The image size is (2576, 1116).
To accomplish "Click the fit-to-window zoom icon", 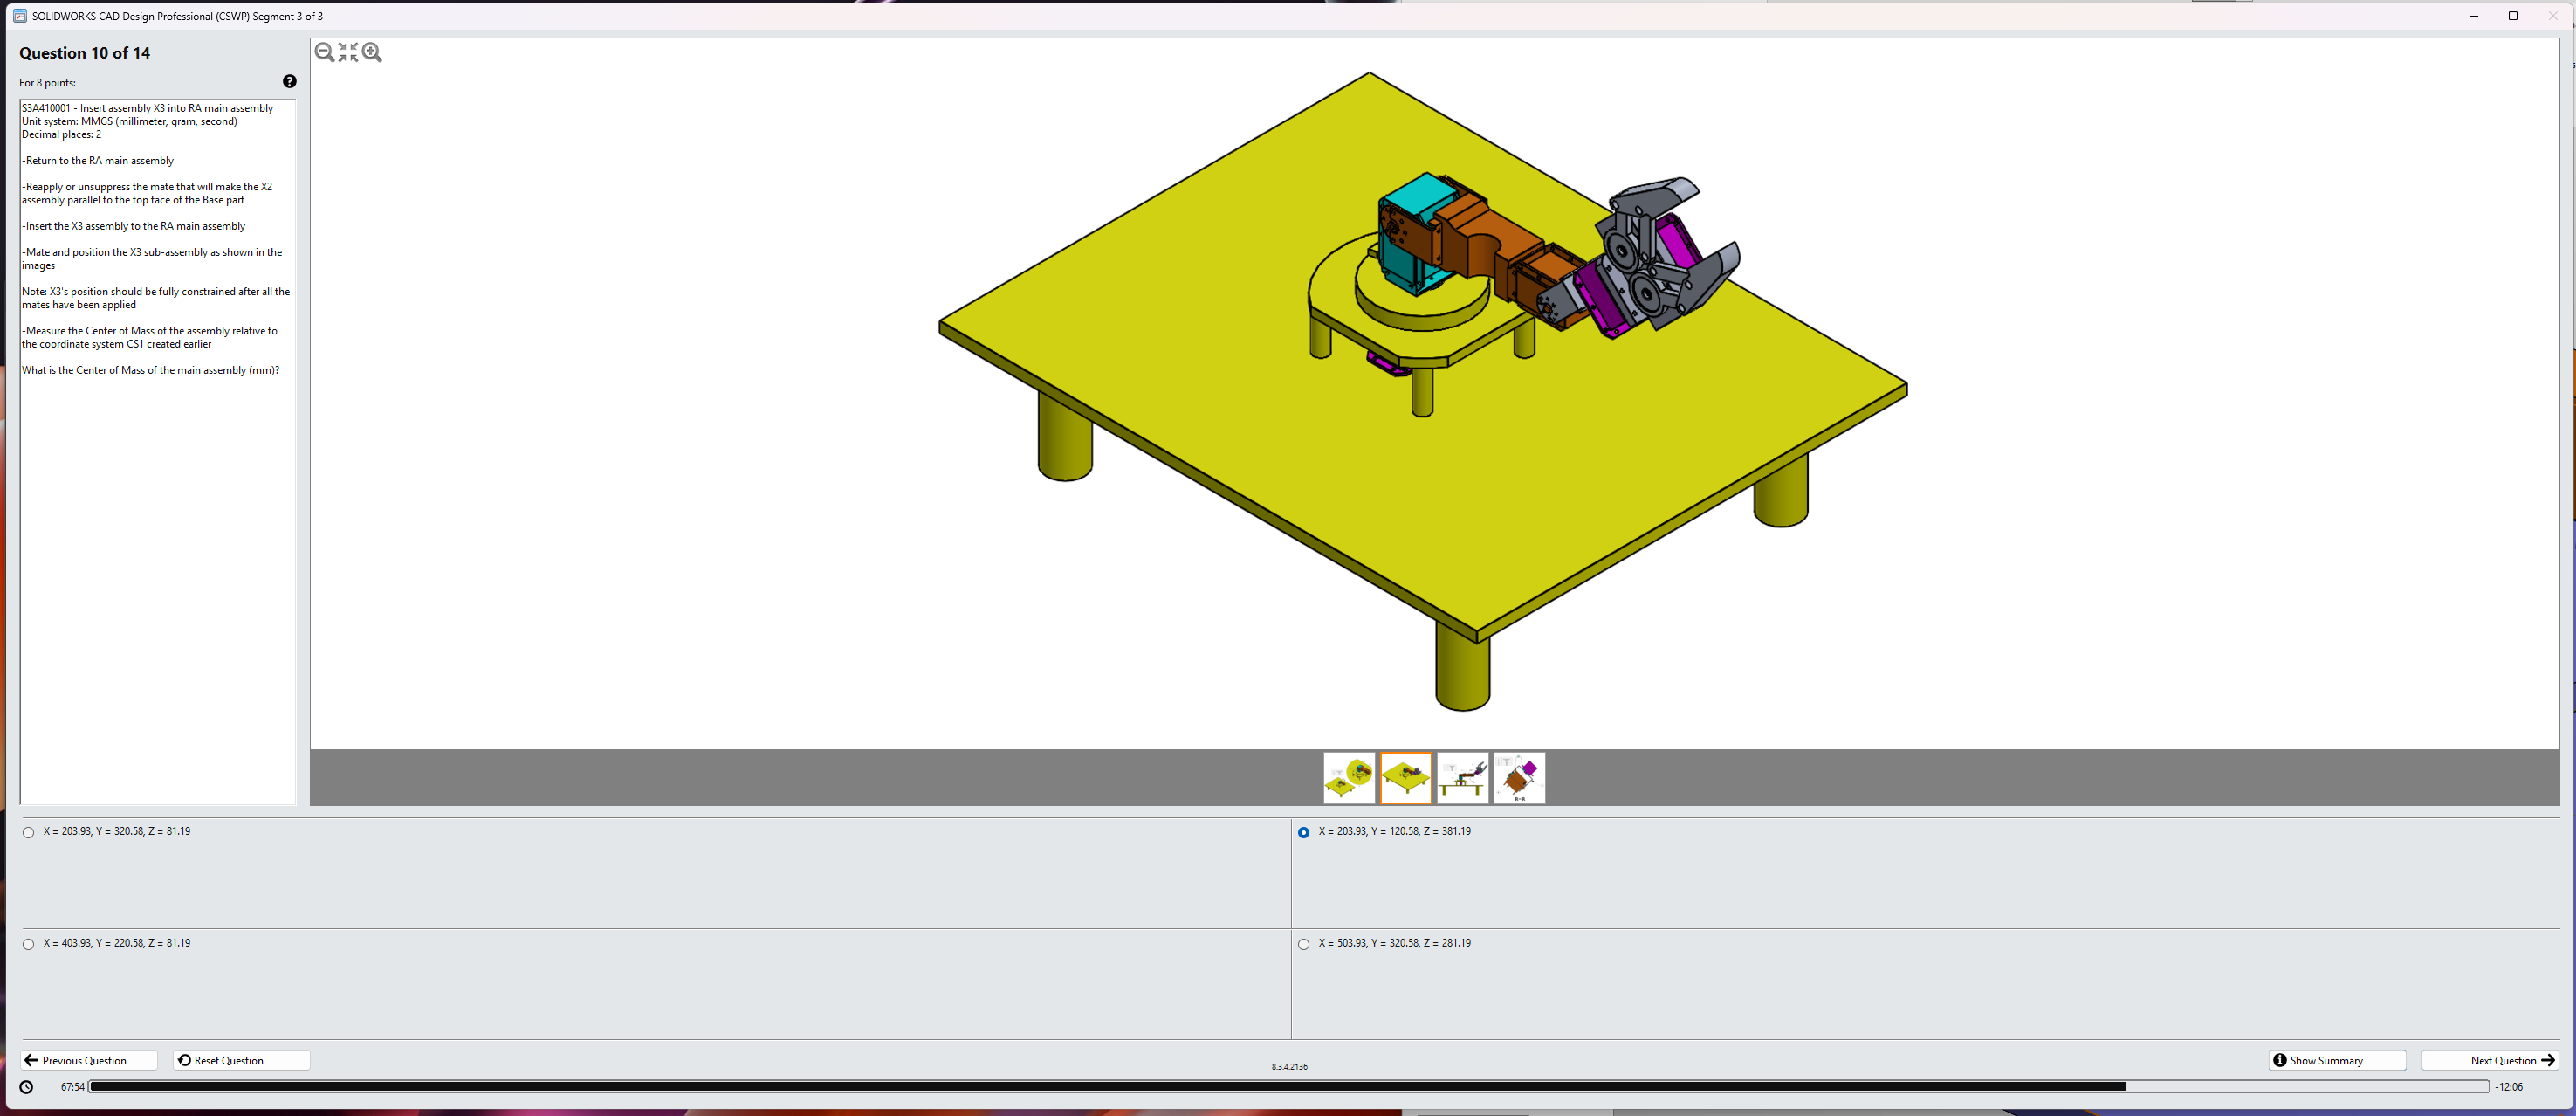I will tap(348, 52).
